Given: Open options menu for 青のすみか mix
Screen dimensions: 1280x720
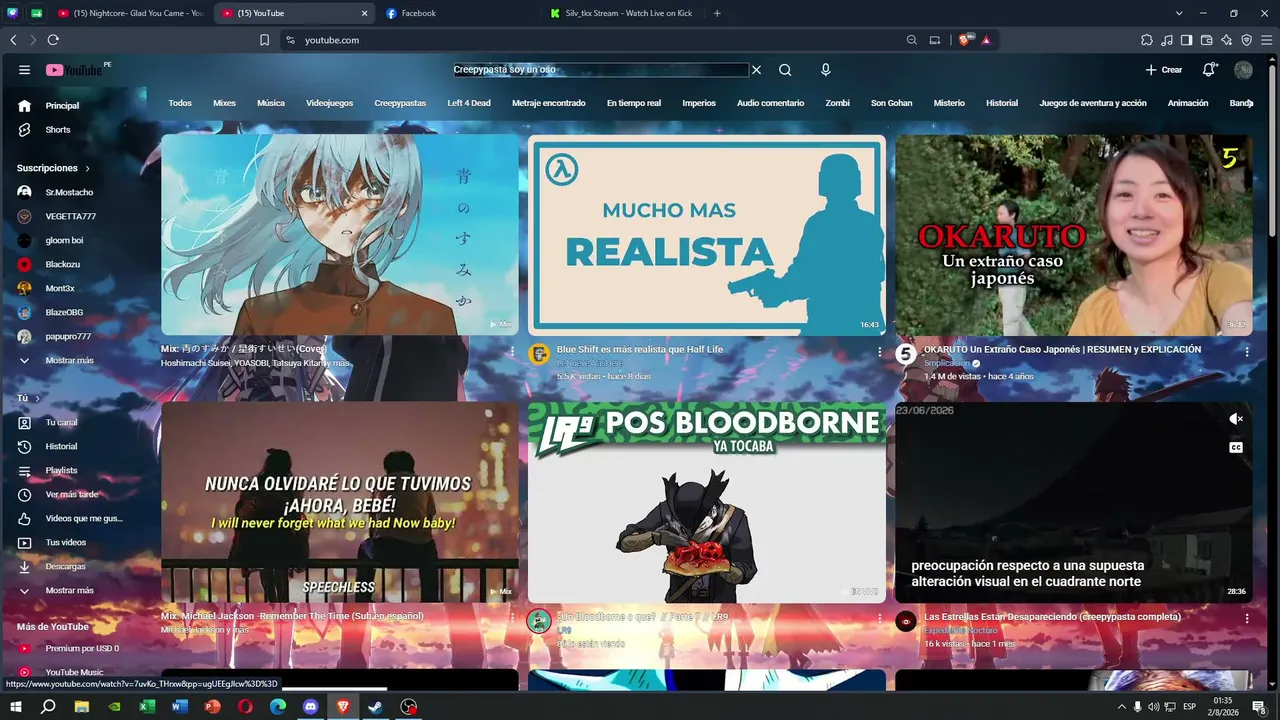Looking at the screenshot, I should pyautogui.click(x=513, y=352).
